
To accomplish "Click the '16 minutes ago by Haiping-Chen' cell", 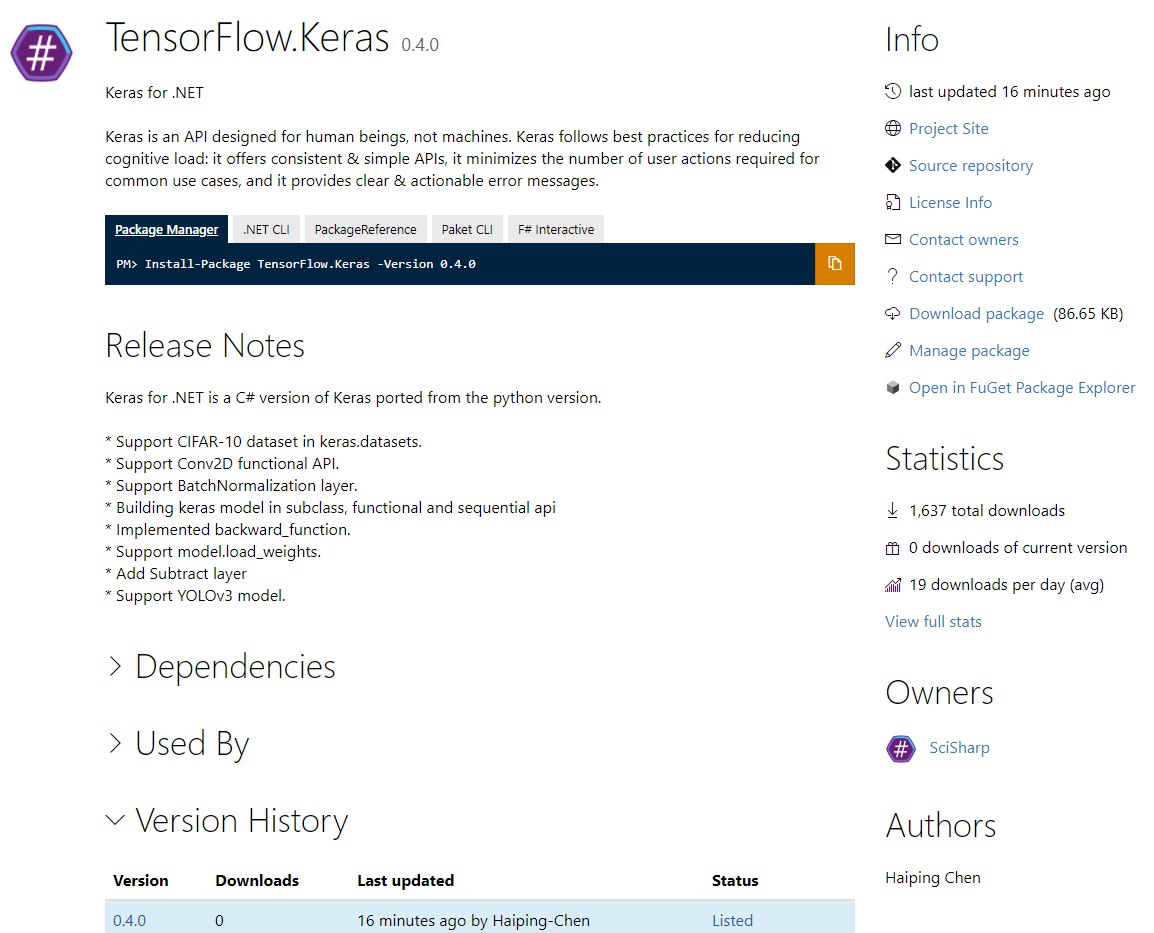I will pyautogui.click(x=473, y=920).
